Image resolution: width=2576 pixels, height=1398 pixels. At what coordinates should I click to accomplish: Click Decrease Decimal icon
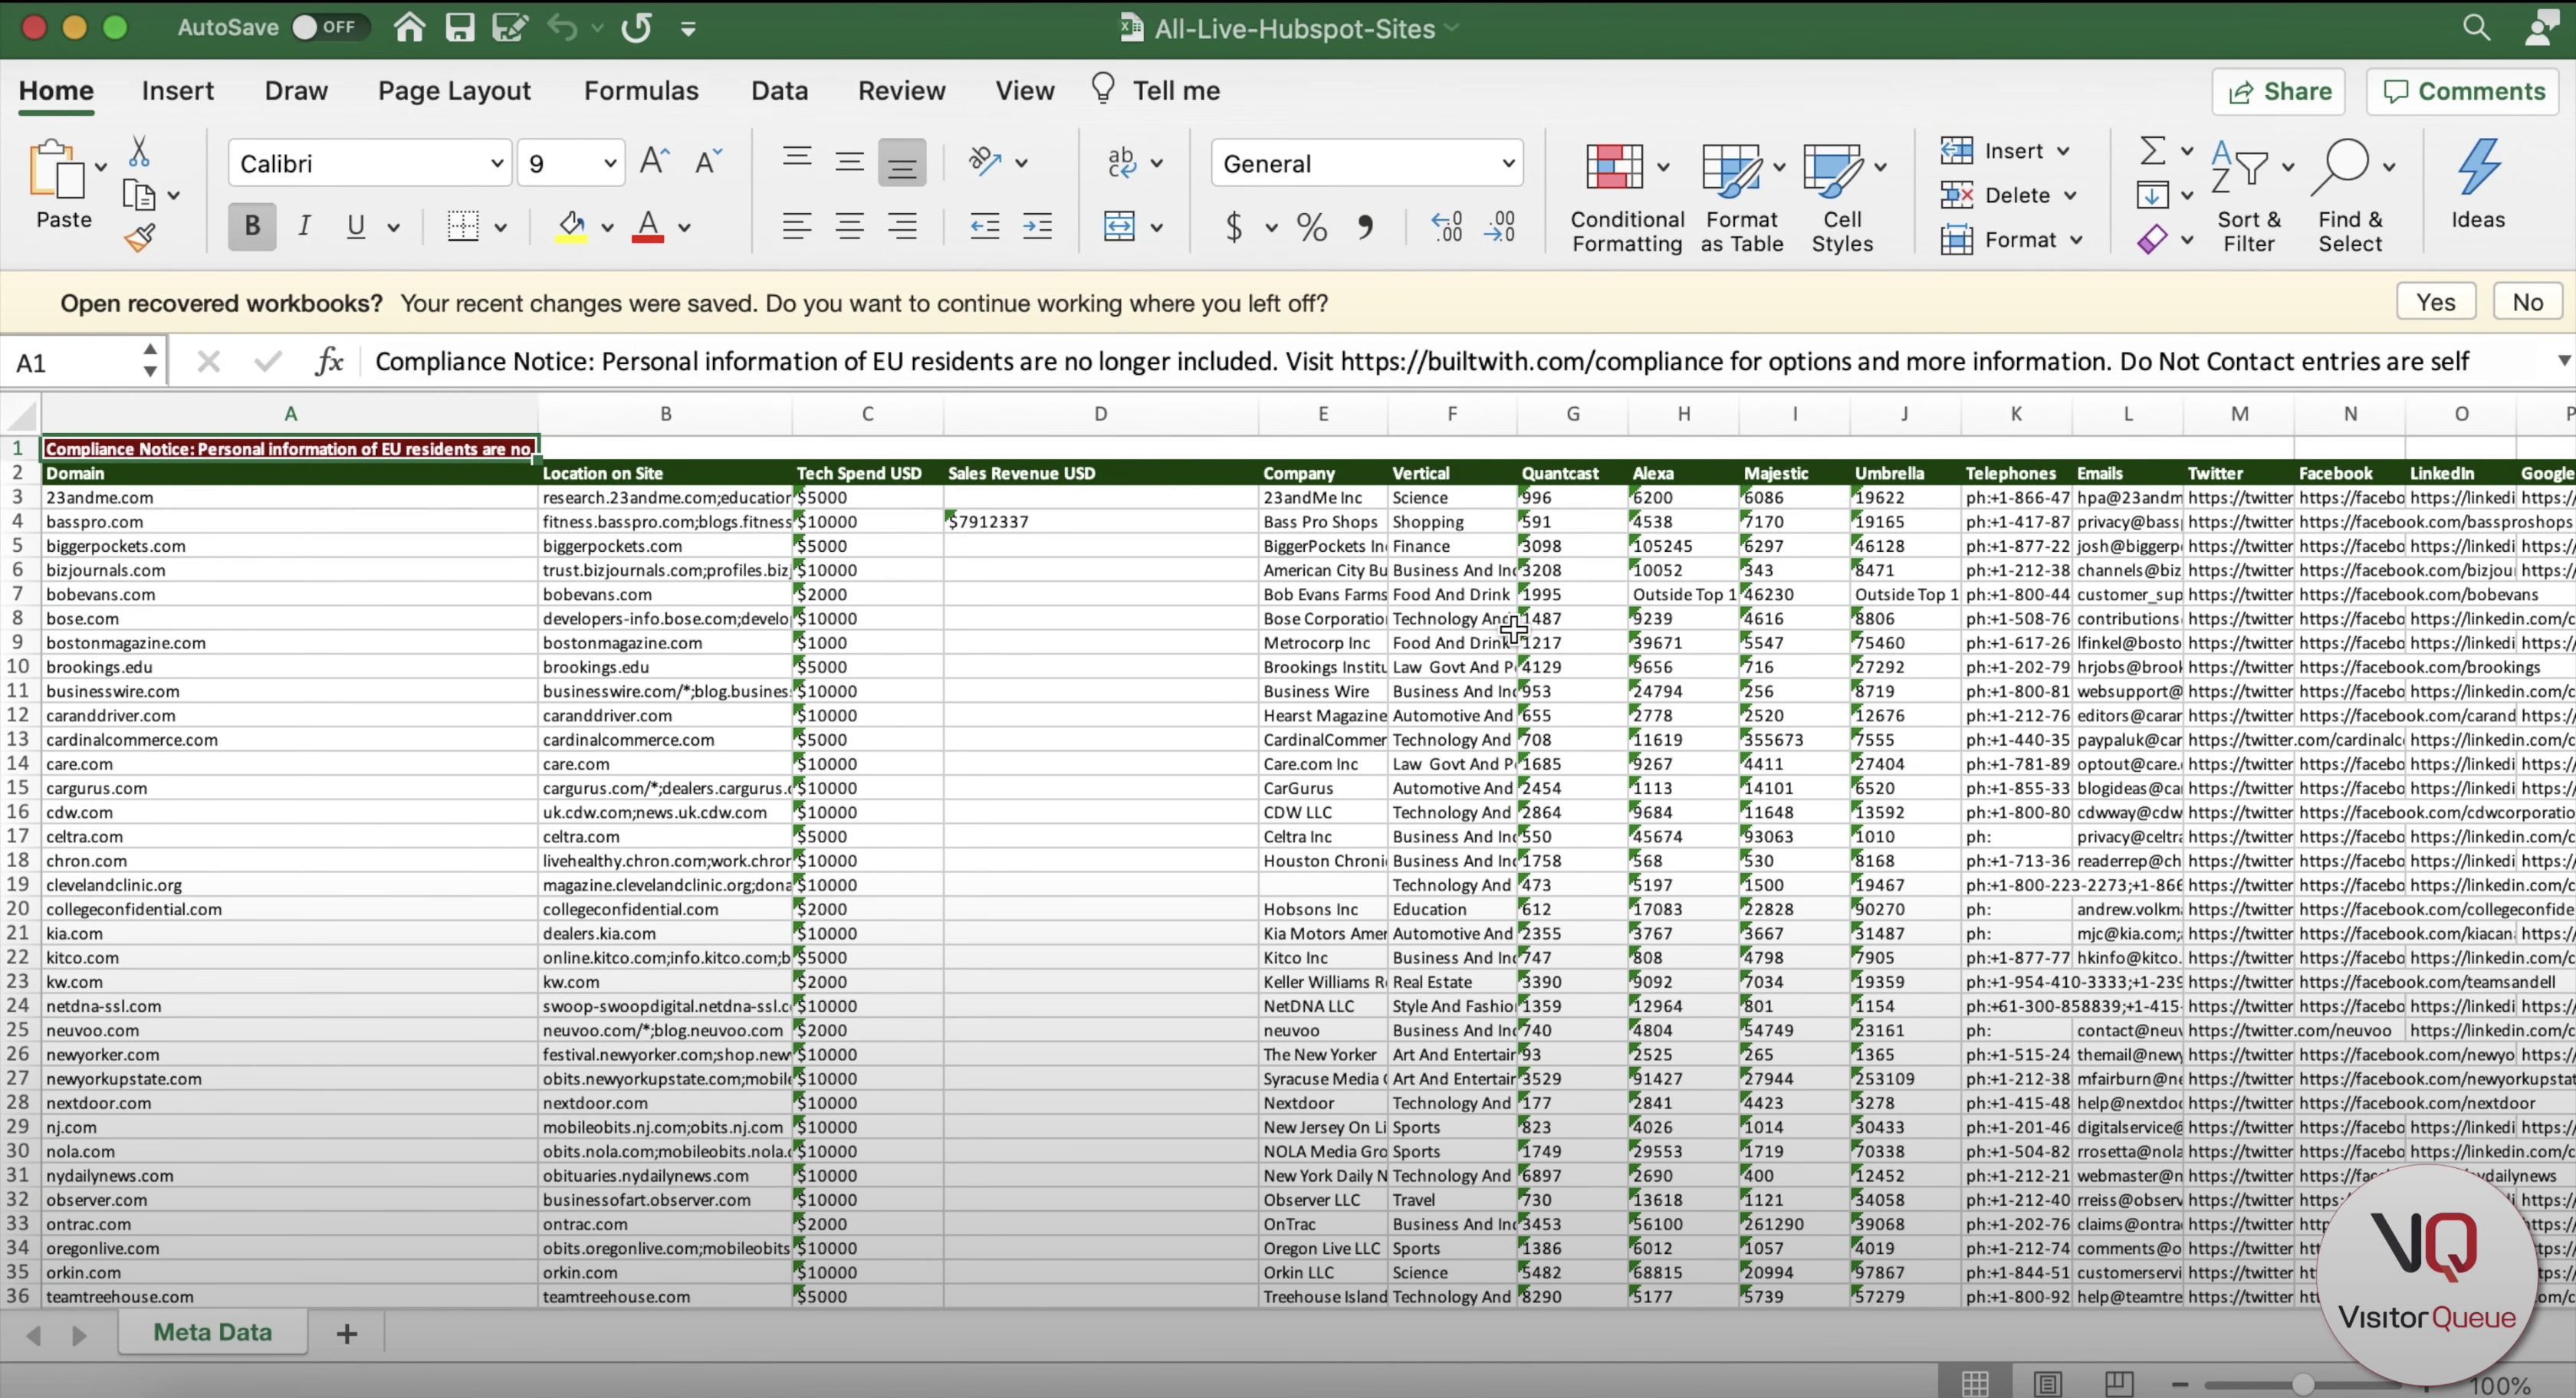coord(1499,226)
